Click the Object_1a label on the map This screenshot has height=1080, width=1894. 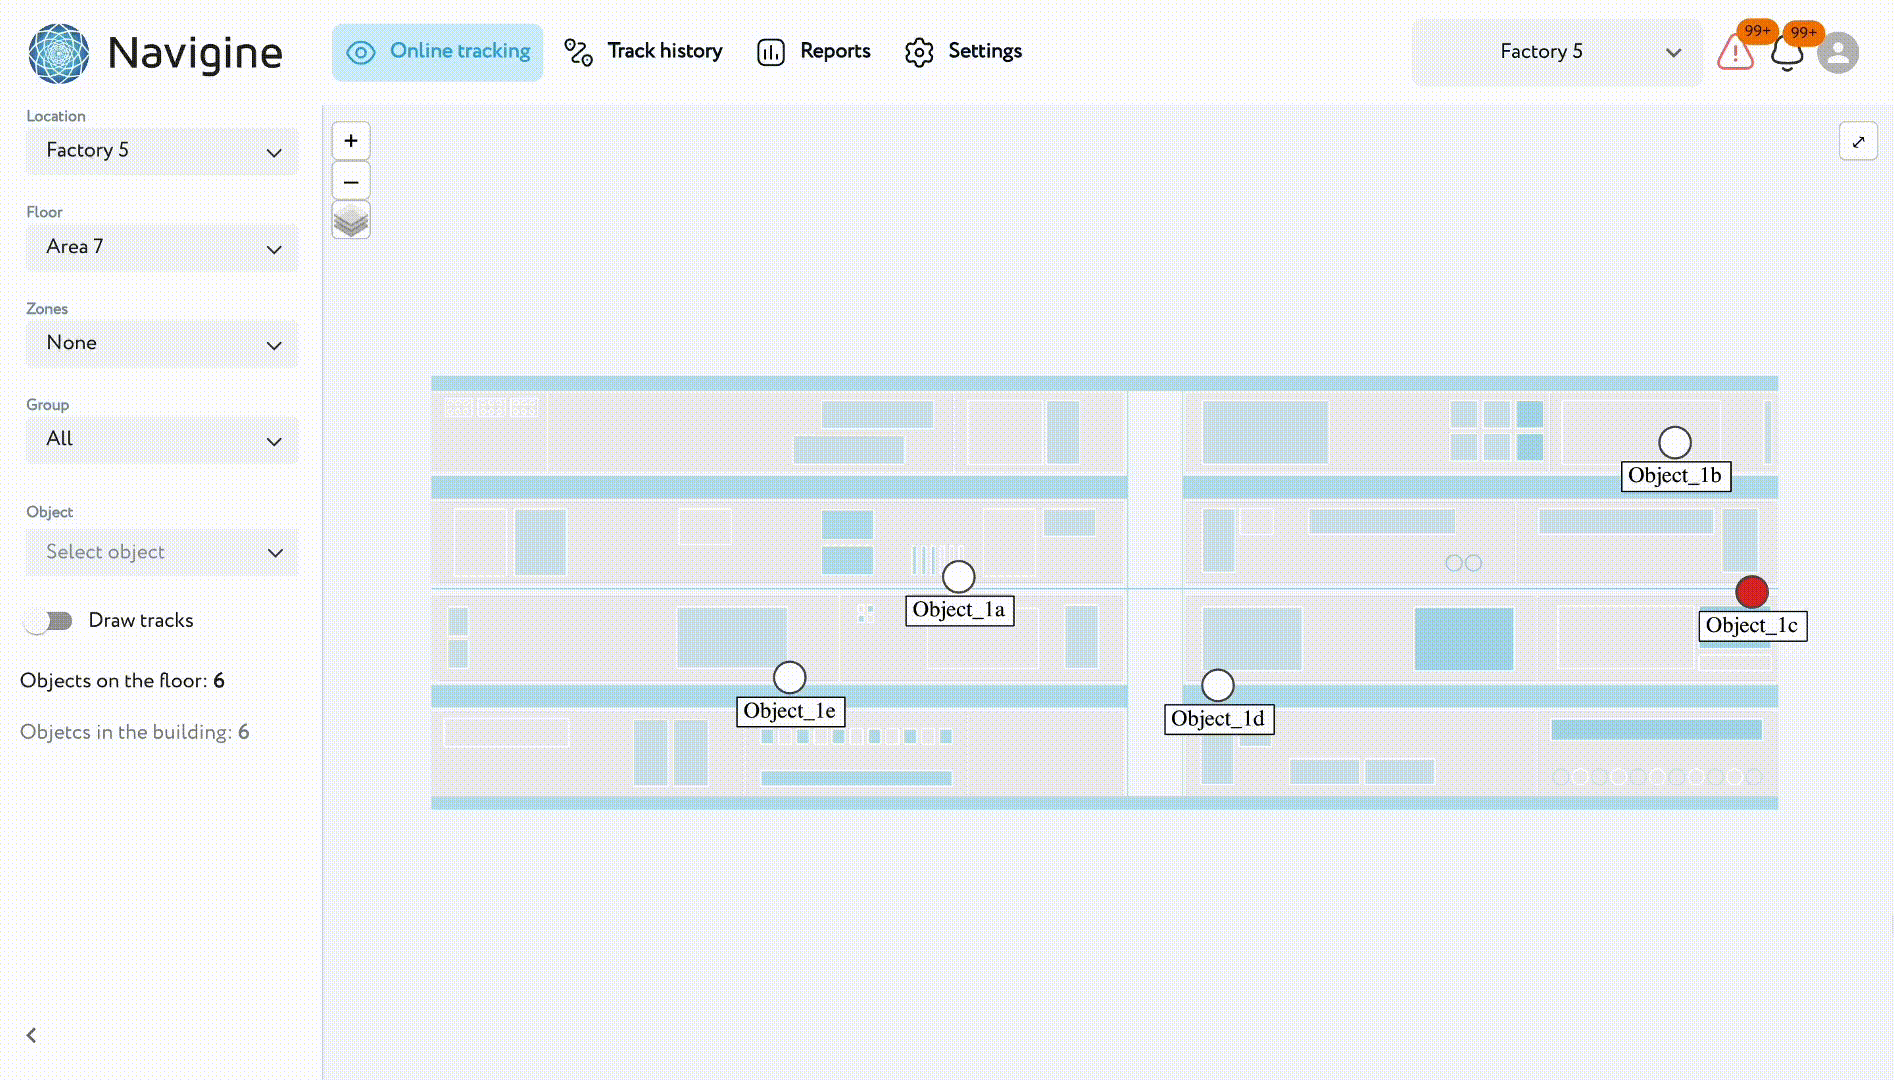click(959, 610)
